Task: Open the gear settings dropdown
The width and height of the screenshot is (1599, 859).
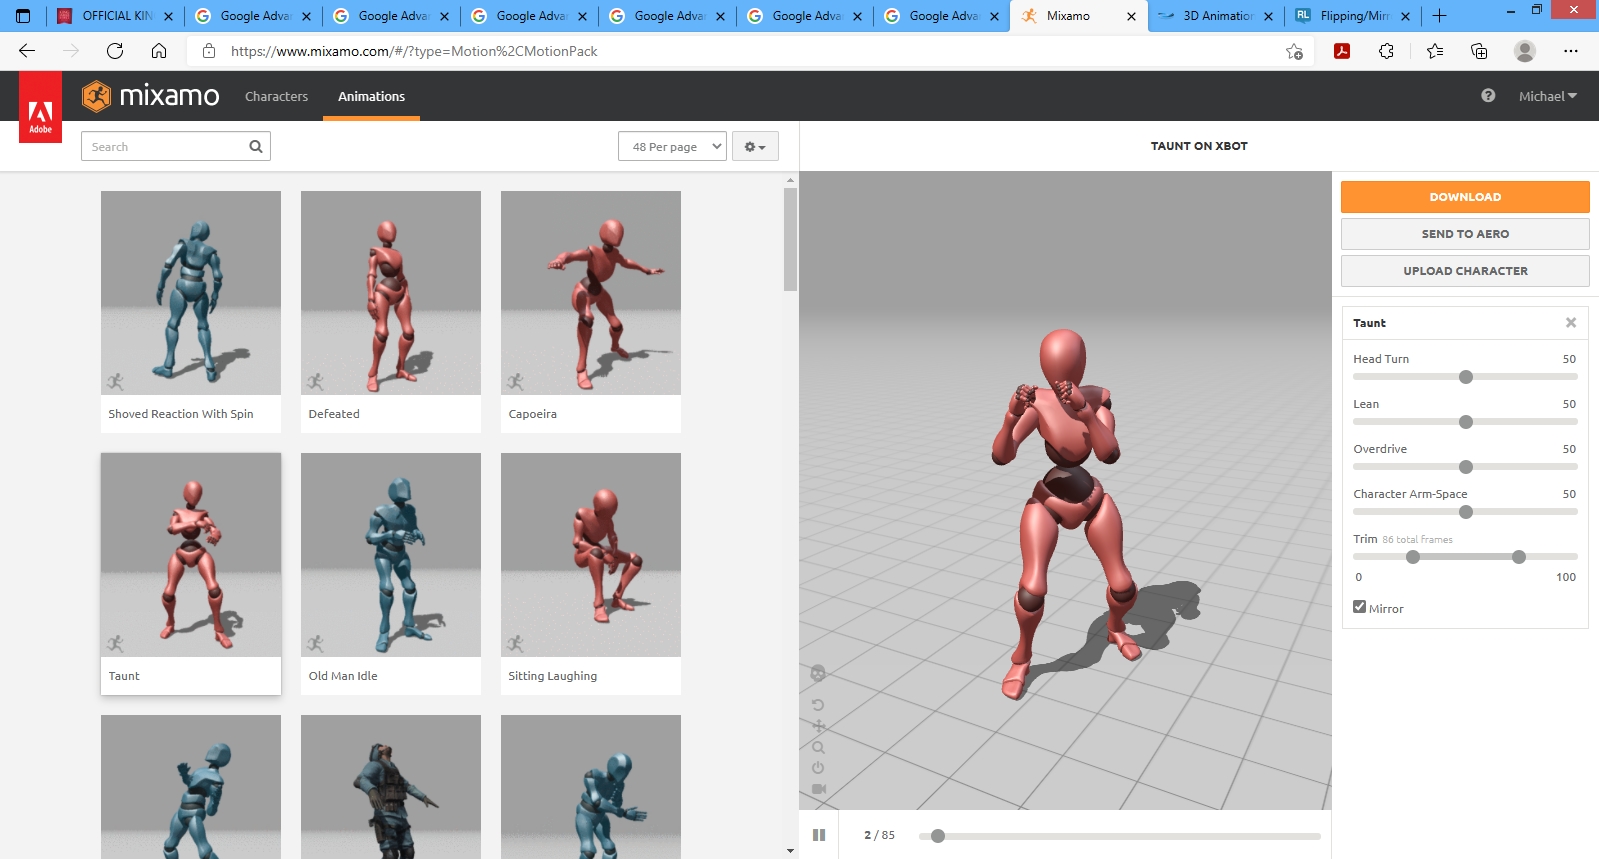Action: coord(755,146)
